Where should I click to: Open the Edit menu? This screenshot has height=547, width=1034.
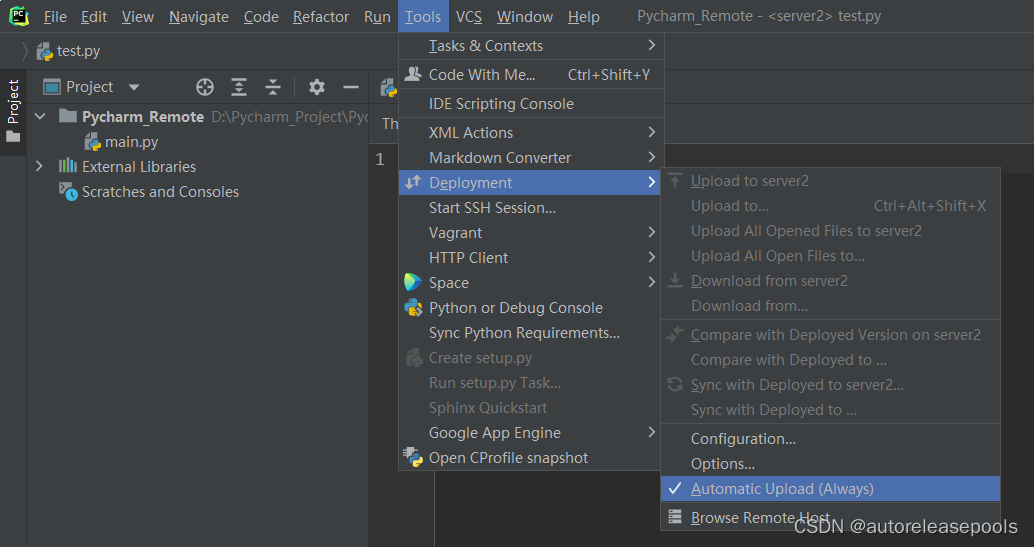click(x=94, y=16)
